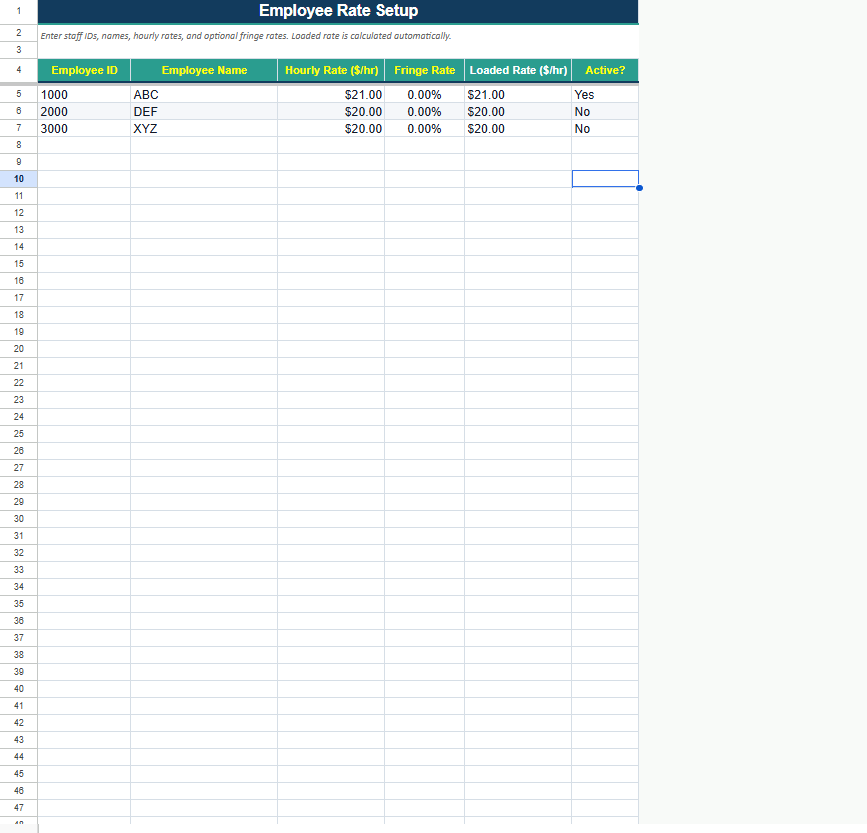Select highlighted row header 10

click(19, 179)
